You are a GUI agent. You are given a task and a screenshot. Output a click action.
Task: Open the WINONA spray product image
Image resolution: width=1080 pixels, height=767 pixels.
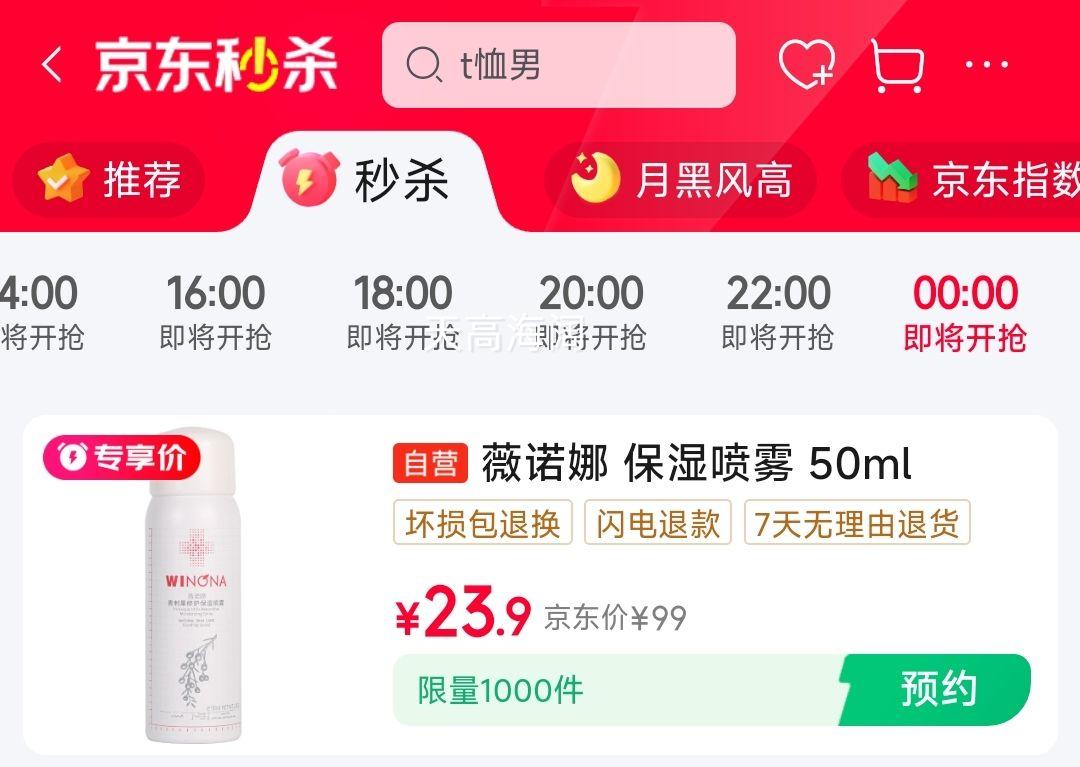coord(195,585)
